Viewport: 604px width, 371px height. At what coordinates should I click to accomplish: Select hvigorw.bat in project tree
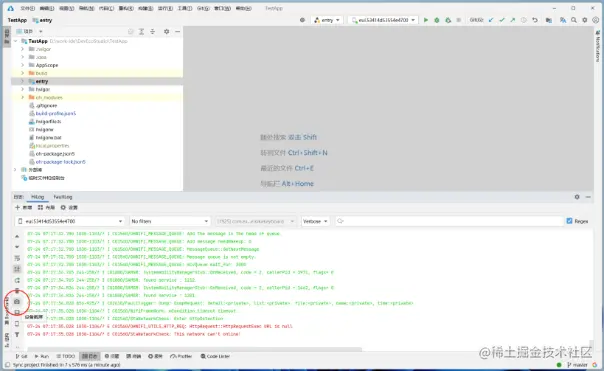coord(48,138)
